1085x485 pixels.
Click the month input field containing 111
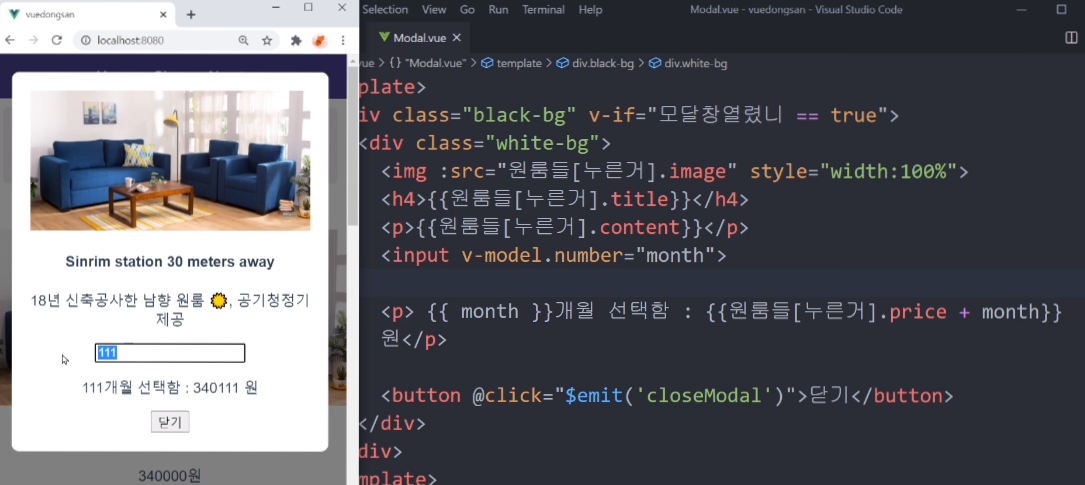point(170,353)
